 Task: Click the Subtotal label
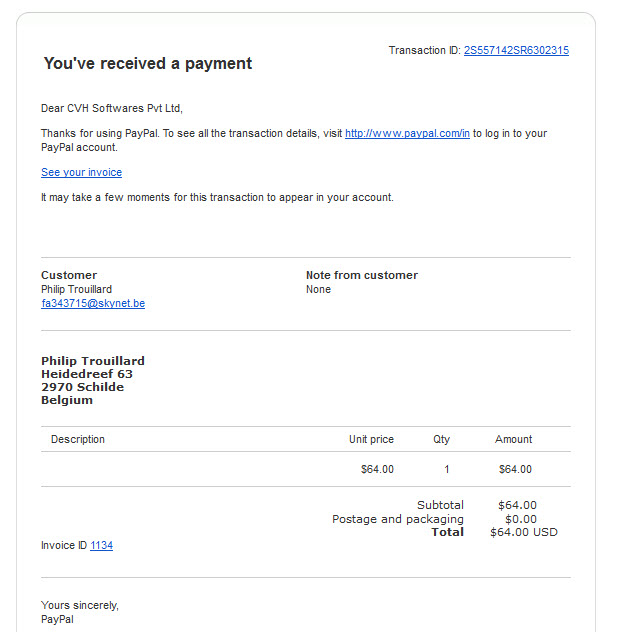pyautogui.click(x=440, y=505)
